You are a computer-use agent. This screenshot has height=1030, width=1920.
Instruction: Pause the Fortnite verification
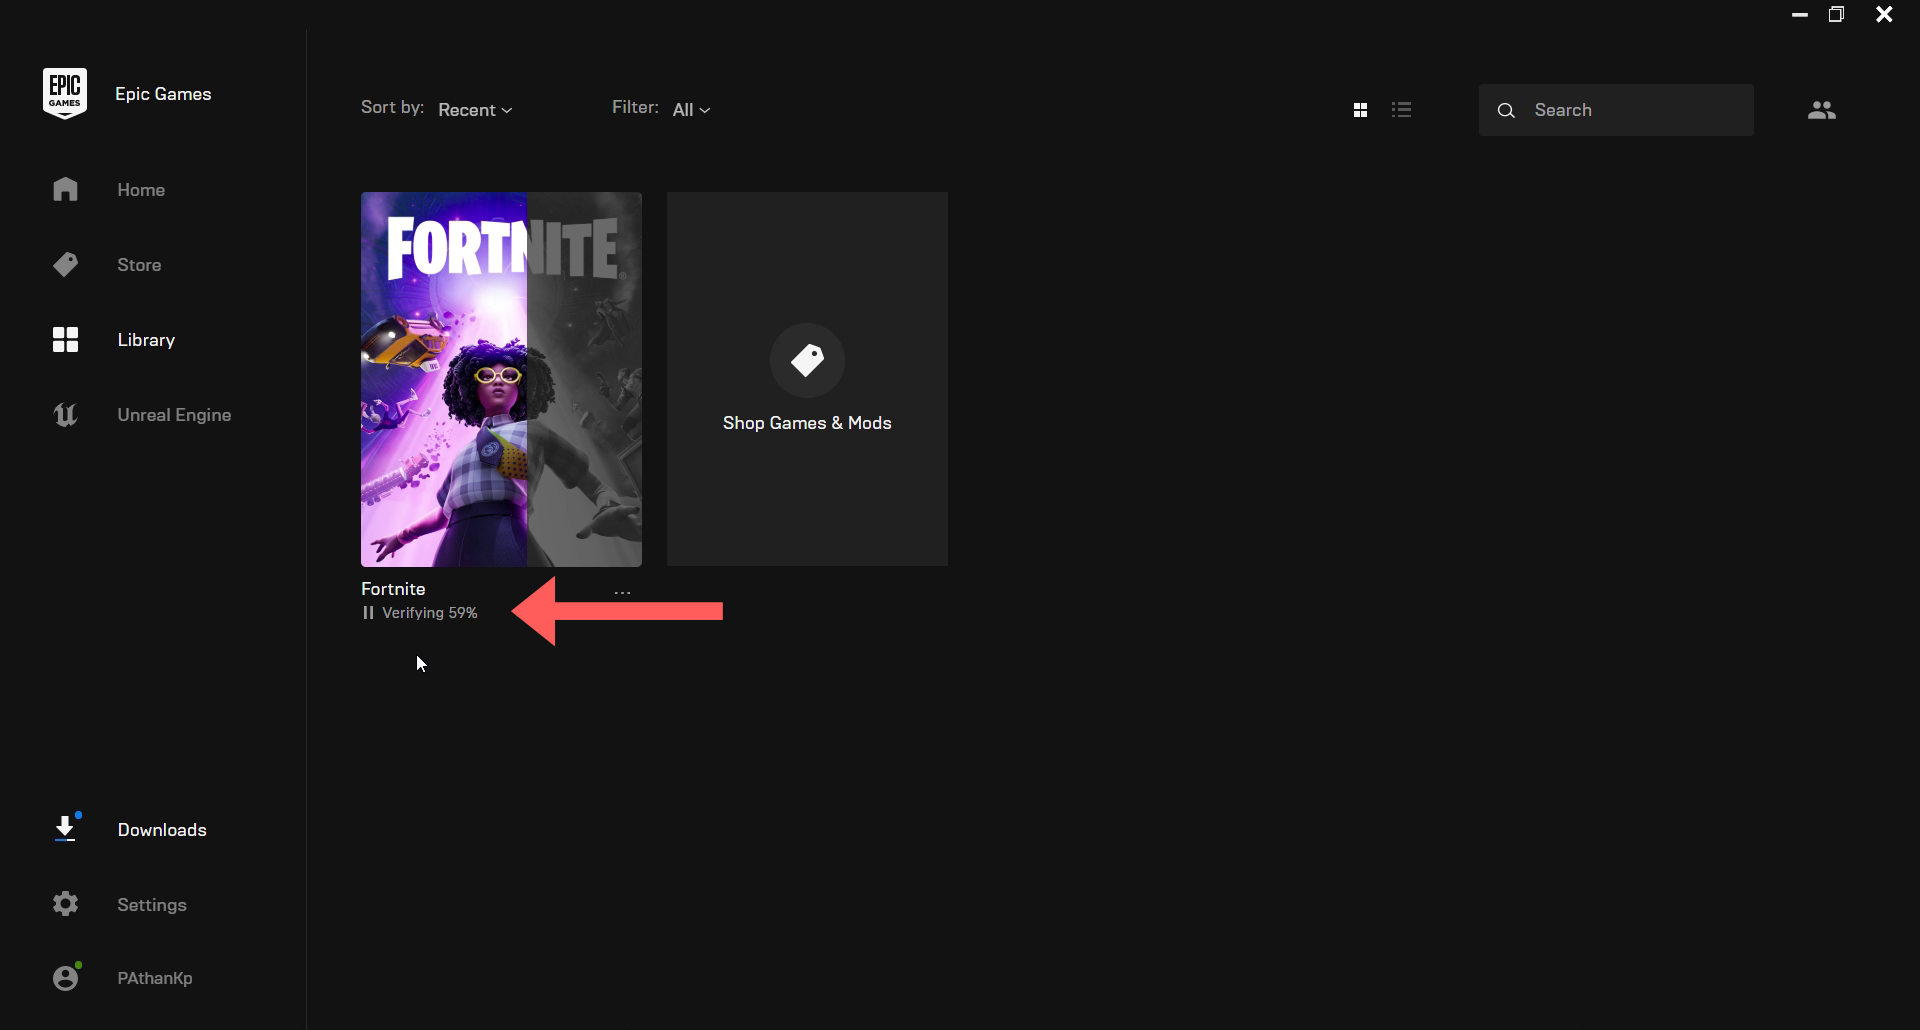point(367,612)
